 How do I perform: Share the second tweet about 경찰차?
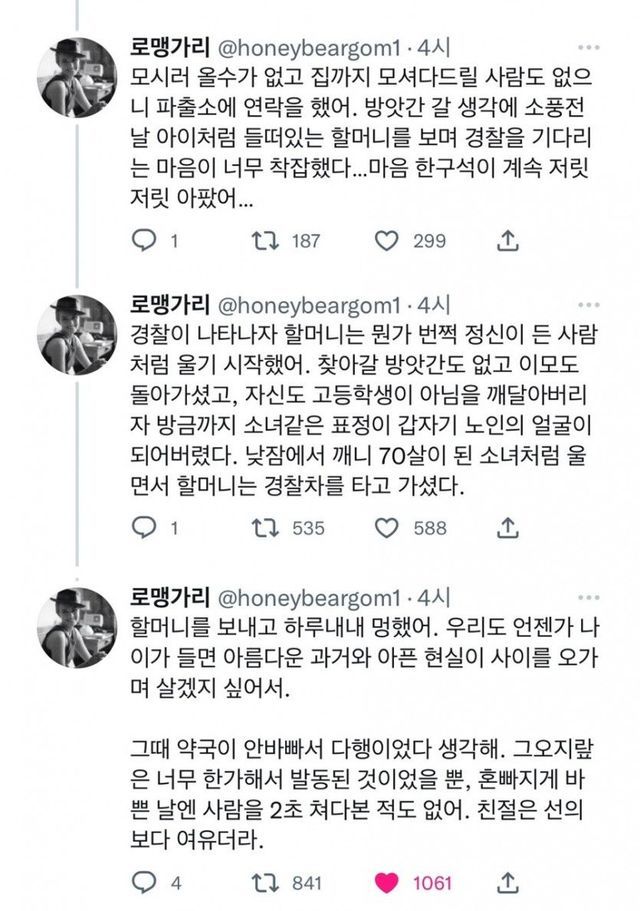click(507, 526)
